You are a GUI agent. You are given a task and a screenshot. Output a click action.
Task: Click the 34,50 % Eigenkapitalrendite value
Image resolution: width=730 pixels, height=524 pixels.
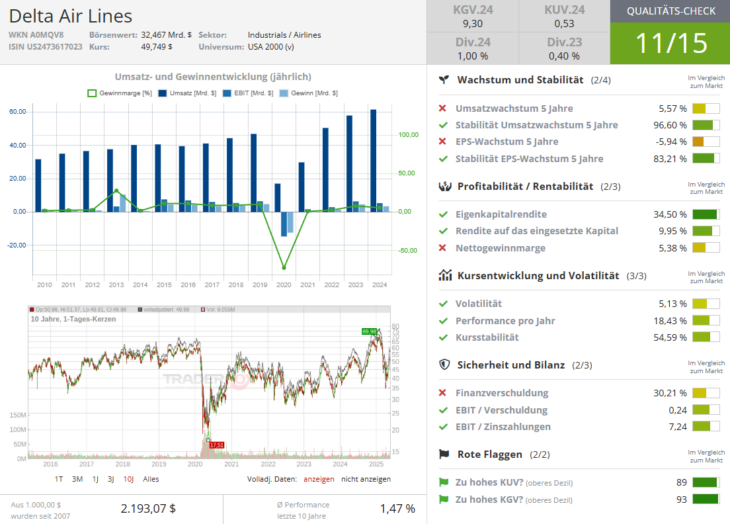670,215
